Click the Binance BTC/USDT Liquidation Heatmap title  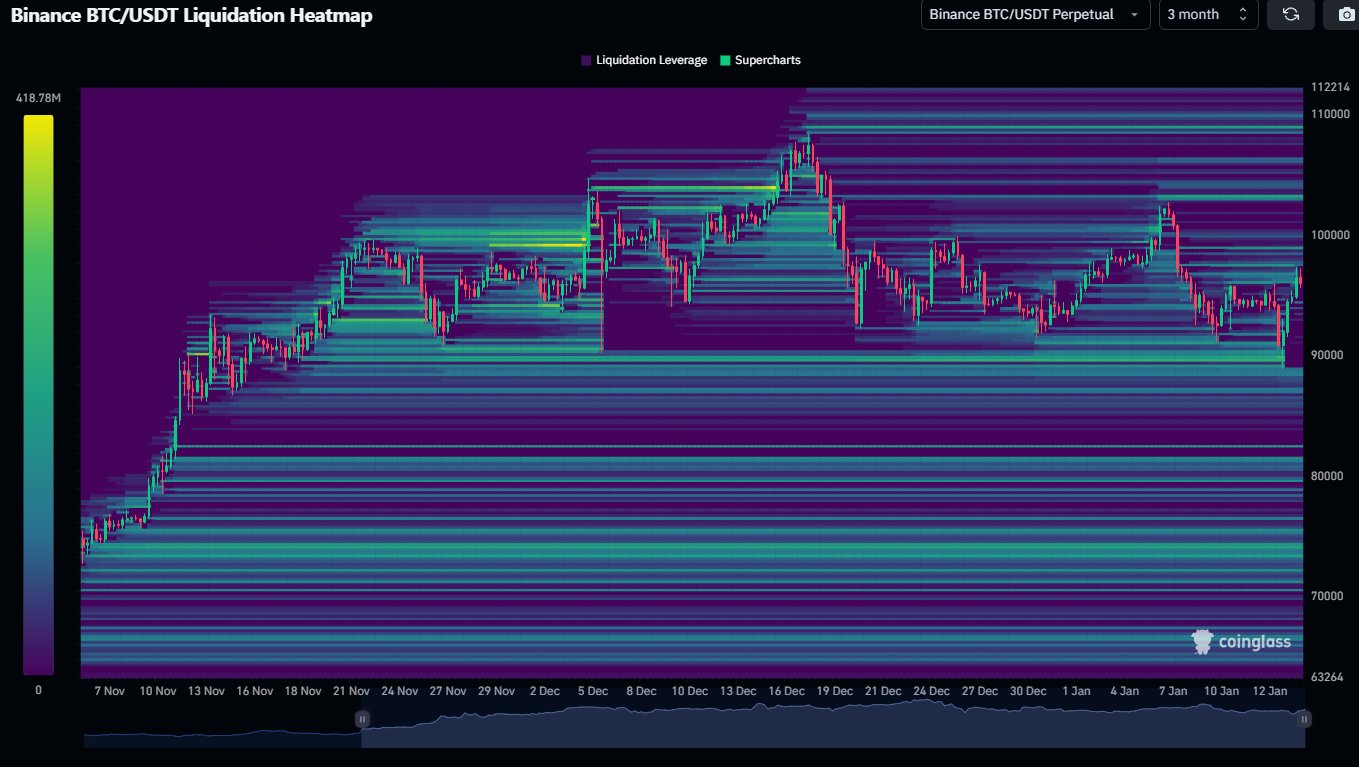pos(187,15)
